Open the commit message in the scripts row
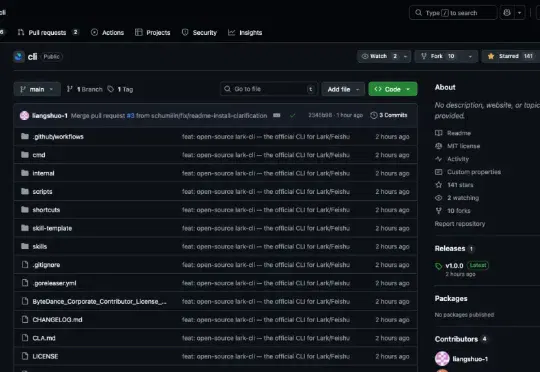The width and height of the screenshot is (540, 372). pyautogui.click(x=266, y=192)
